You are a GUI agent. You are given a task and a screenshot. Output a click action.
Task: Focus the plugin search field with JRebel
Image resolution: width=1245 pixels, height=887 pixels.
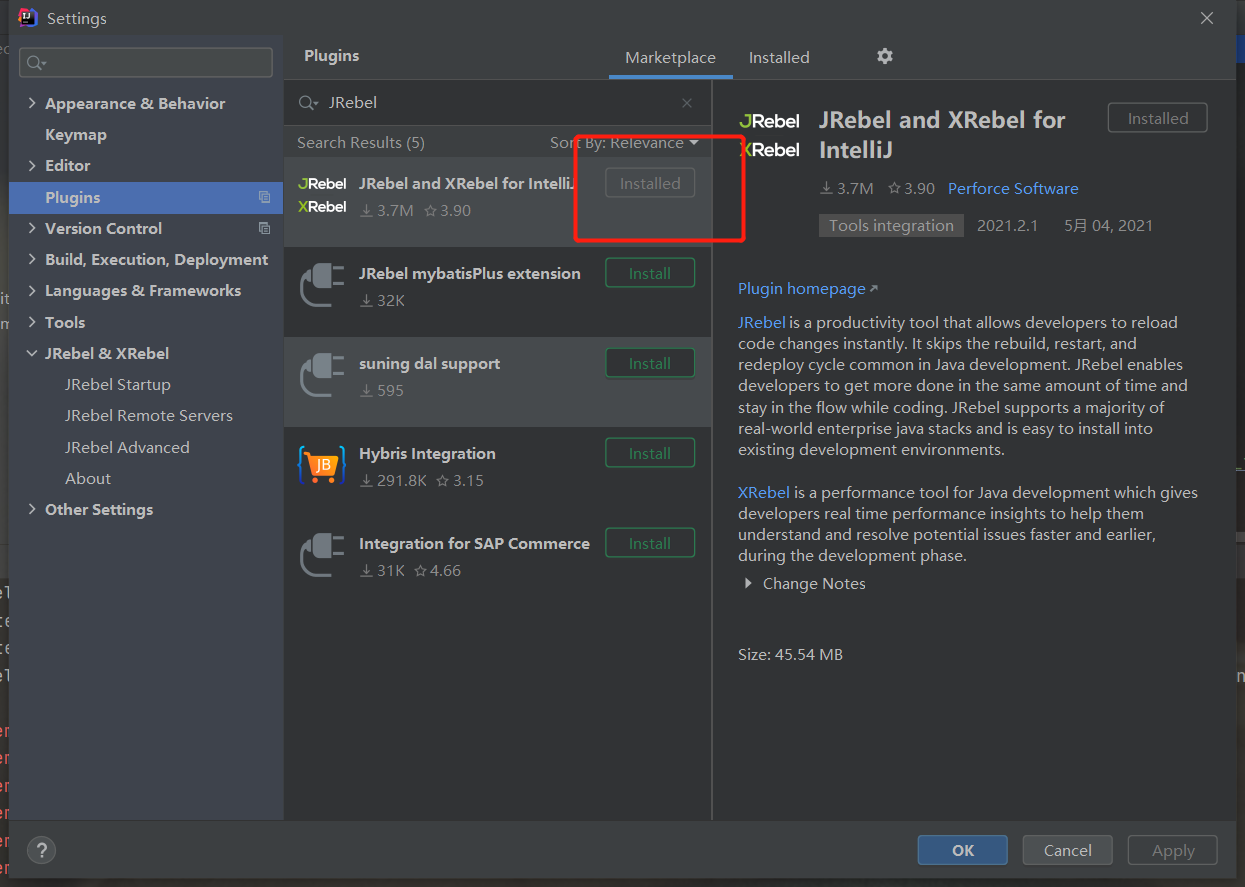tap(497, 103)
